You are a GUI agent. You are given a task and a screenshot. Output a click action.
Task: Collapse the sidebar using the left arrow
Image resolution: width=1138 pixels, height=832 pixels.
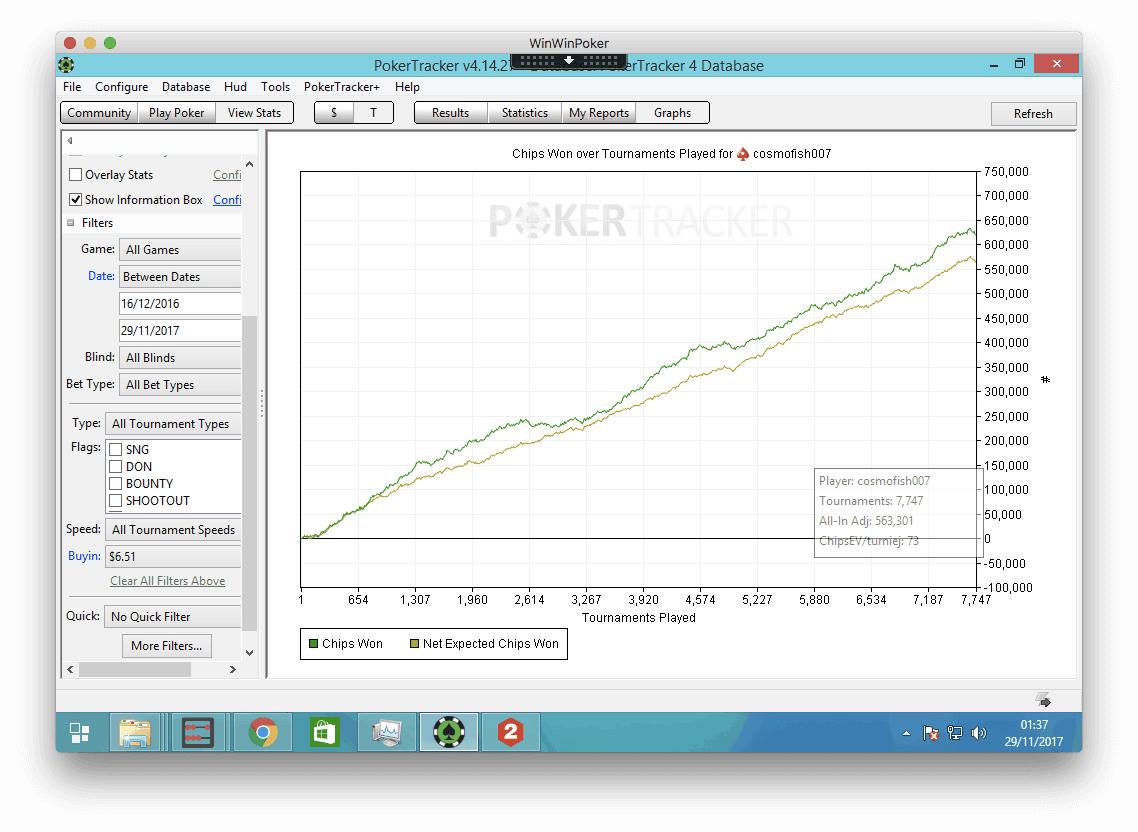click(70, 141)
